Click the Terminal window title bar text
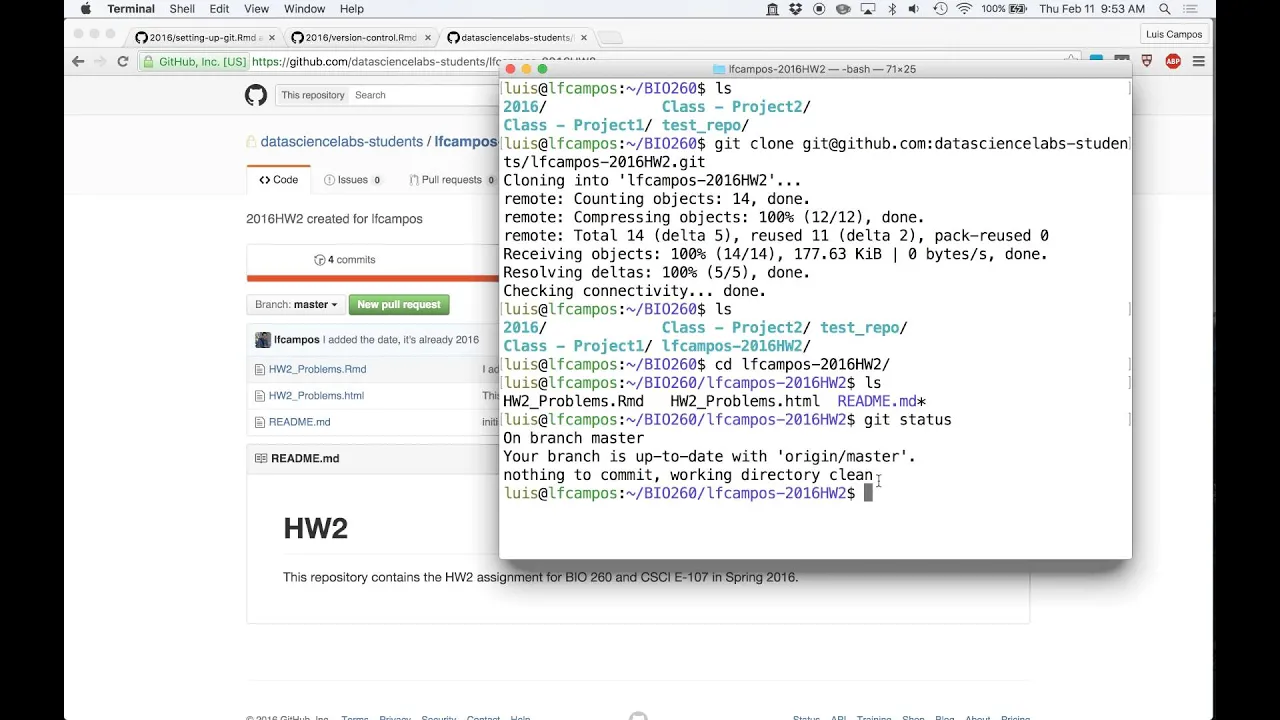 tap(822, 69)
